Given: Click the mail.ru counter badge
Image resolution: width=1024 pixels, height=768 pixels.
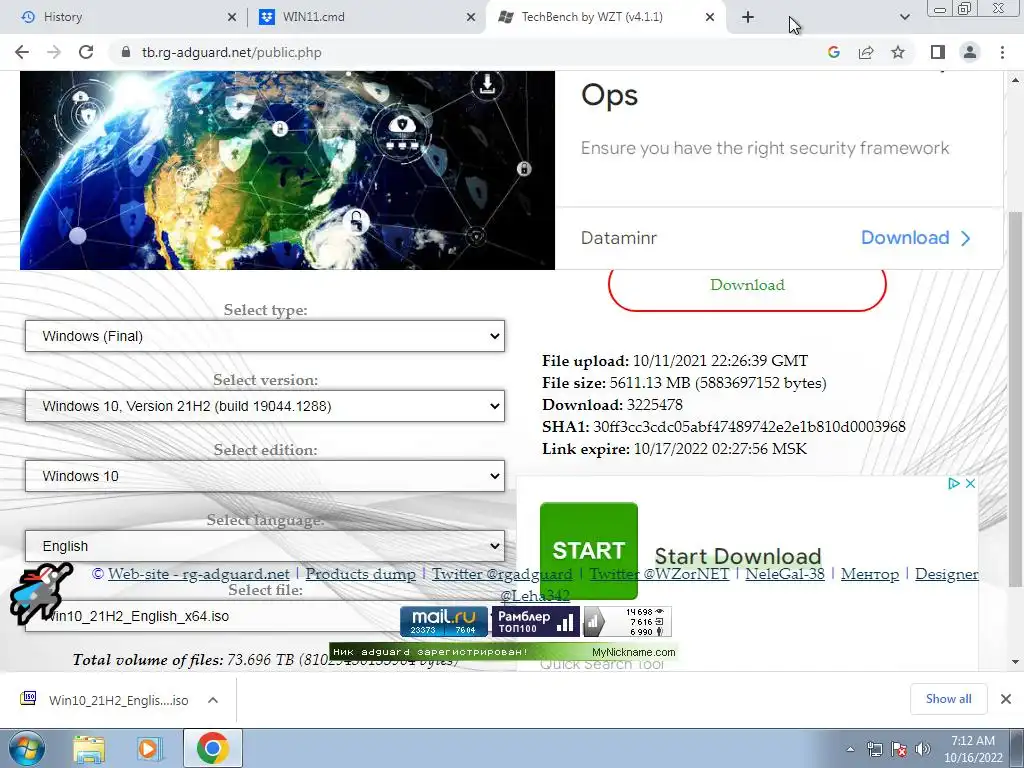Looking at the screenshot, I should click(x=444, y=622).
